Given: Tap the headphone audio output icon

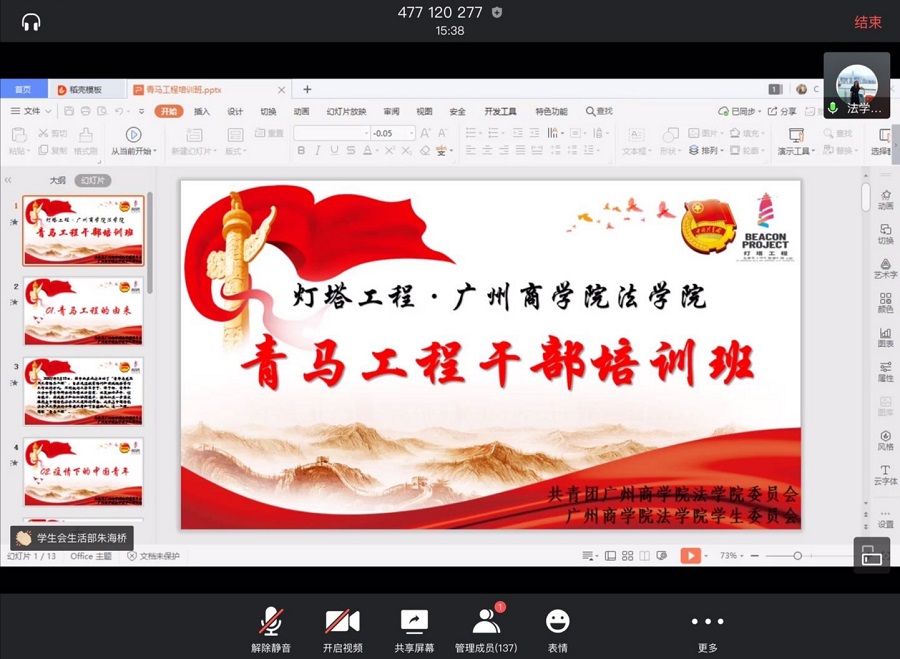Looking at the screenshot, I should tap(31, 21).
